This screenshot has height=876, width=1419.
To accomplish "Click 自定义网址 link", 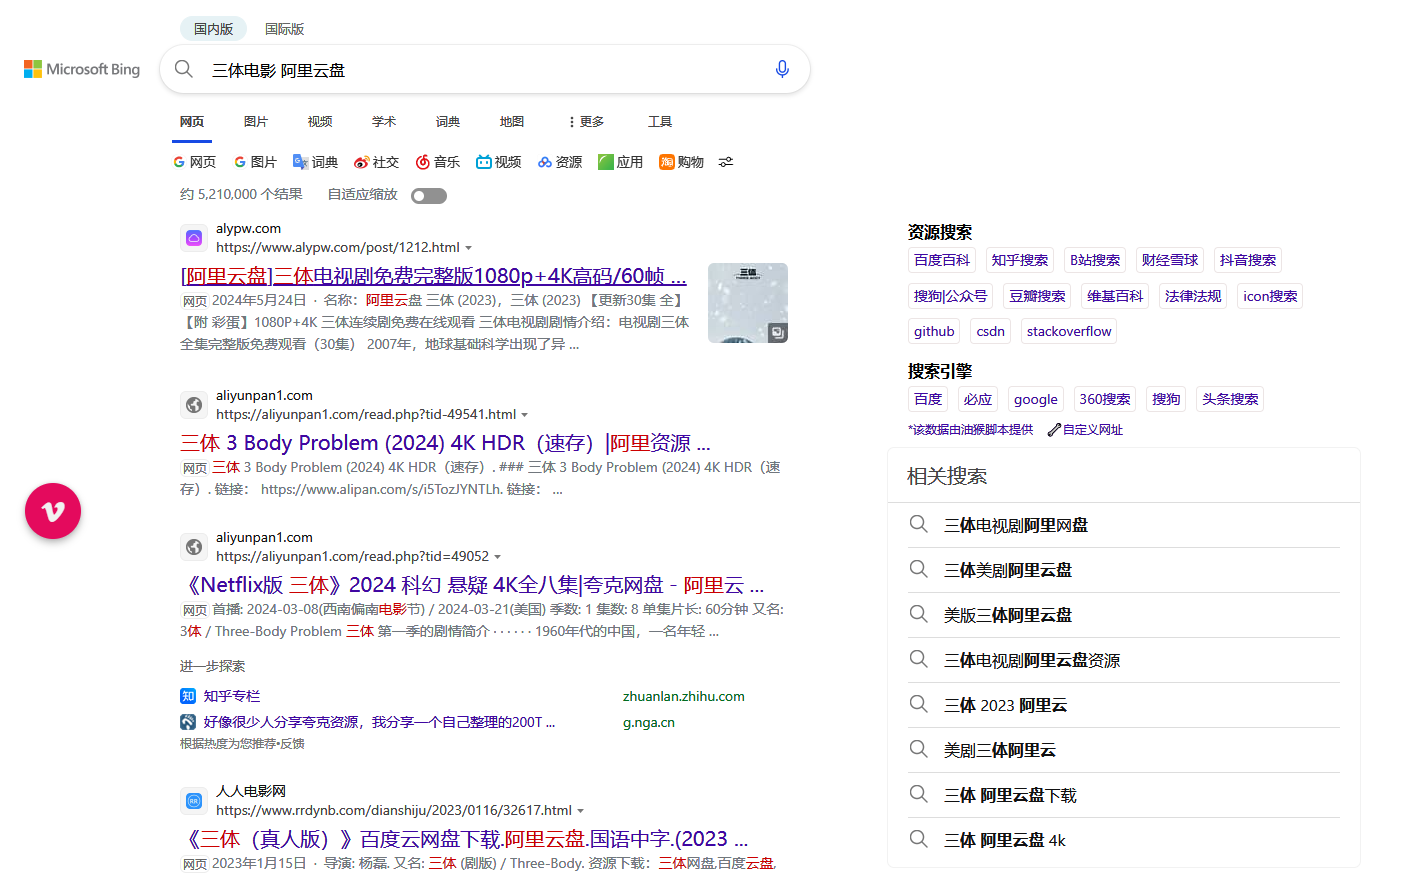I will [x=1093, y=430].
